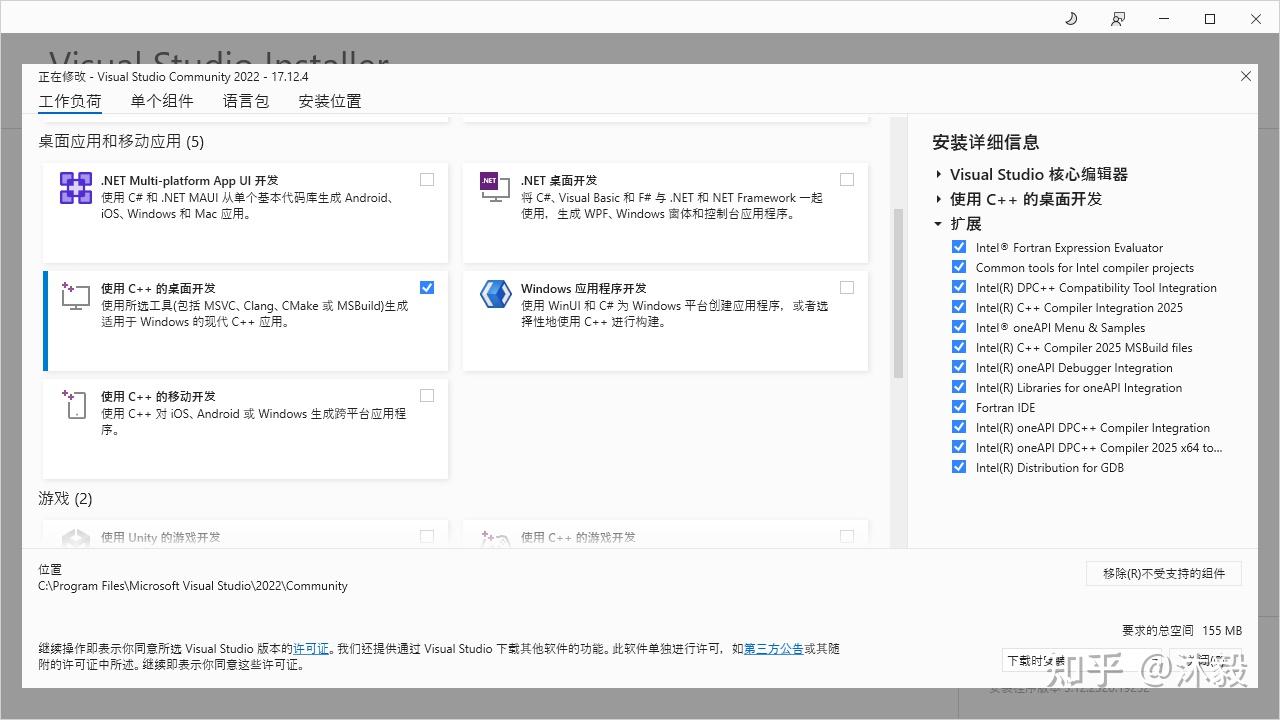
Task: Click 移除(R)不受支持的组件 button
Action: (x=1163, y=573)
